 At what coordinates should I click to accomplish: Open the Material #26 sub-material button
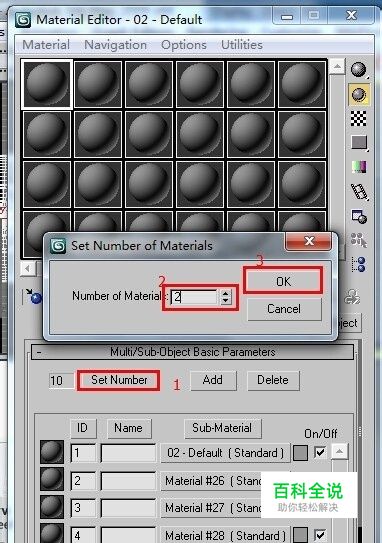pos(211,481)
